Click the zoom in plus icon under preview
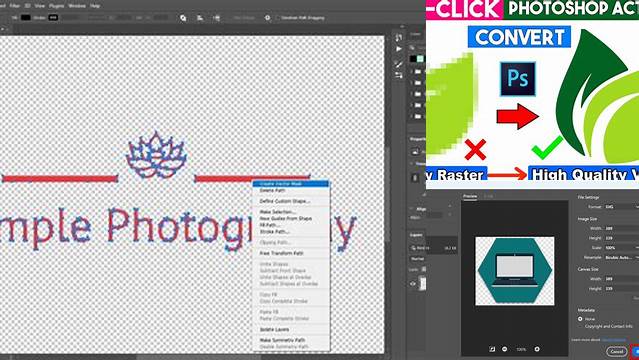This screenshot has height=360, width=639. click(537, 349)
